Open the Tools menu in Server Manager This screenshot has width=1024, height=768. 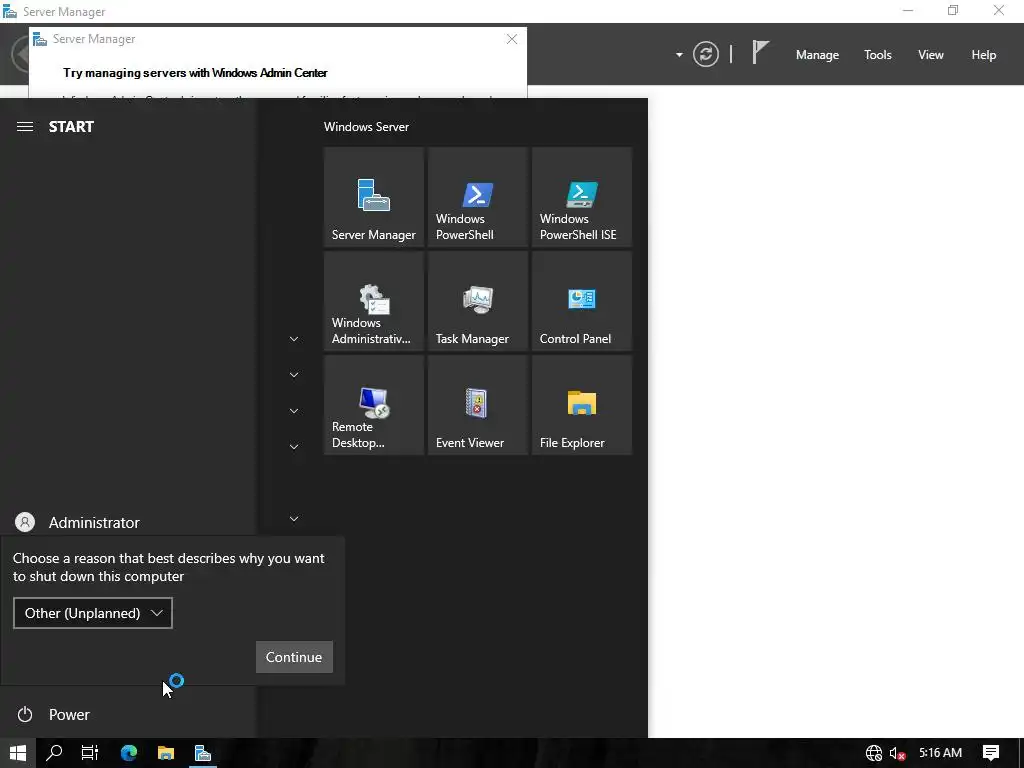pyautogui.click(x=877, y=55)
